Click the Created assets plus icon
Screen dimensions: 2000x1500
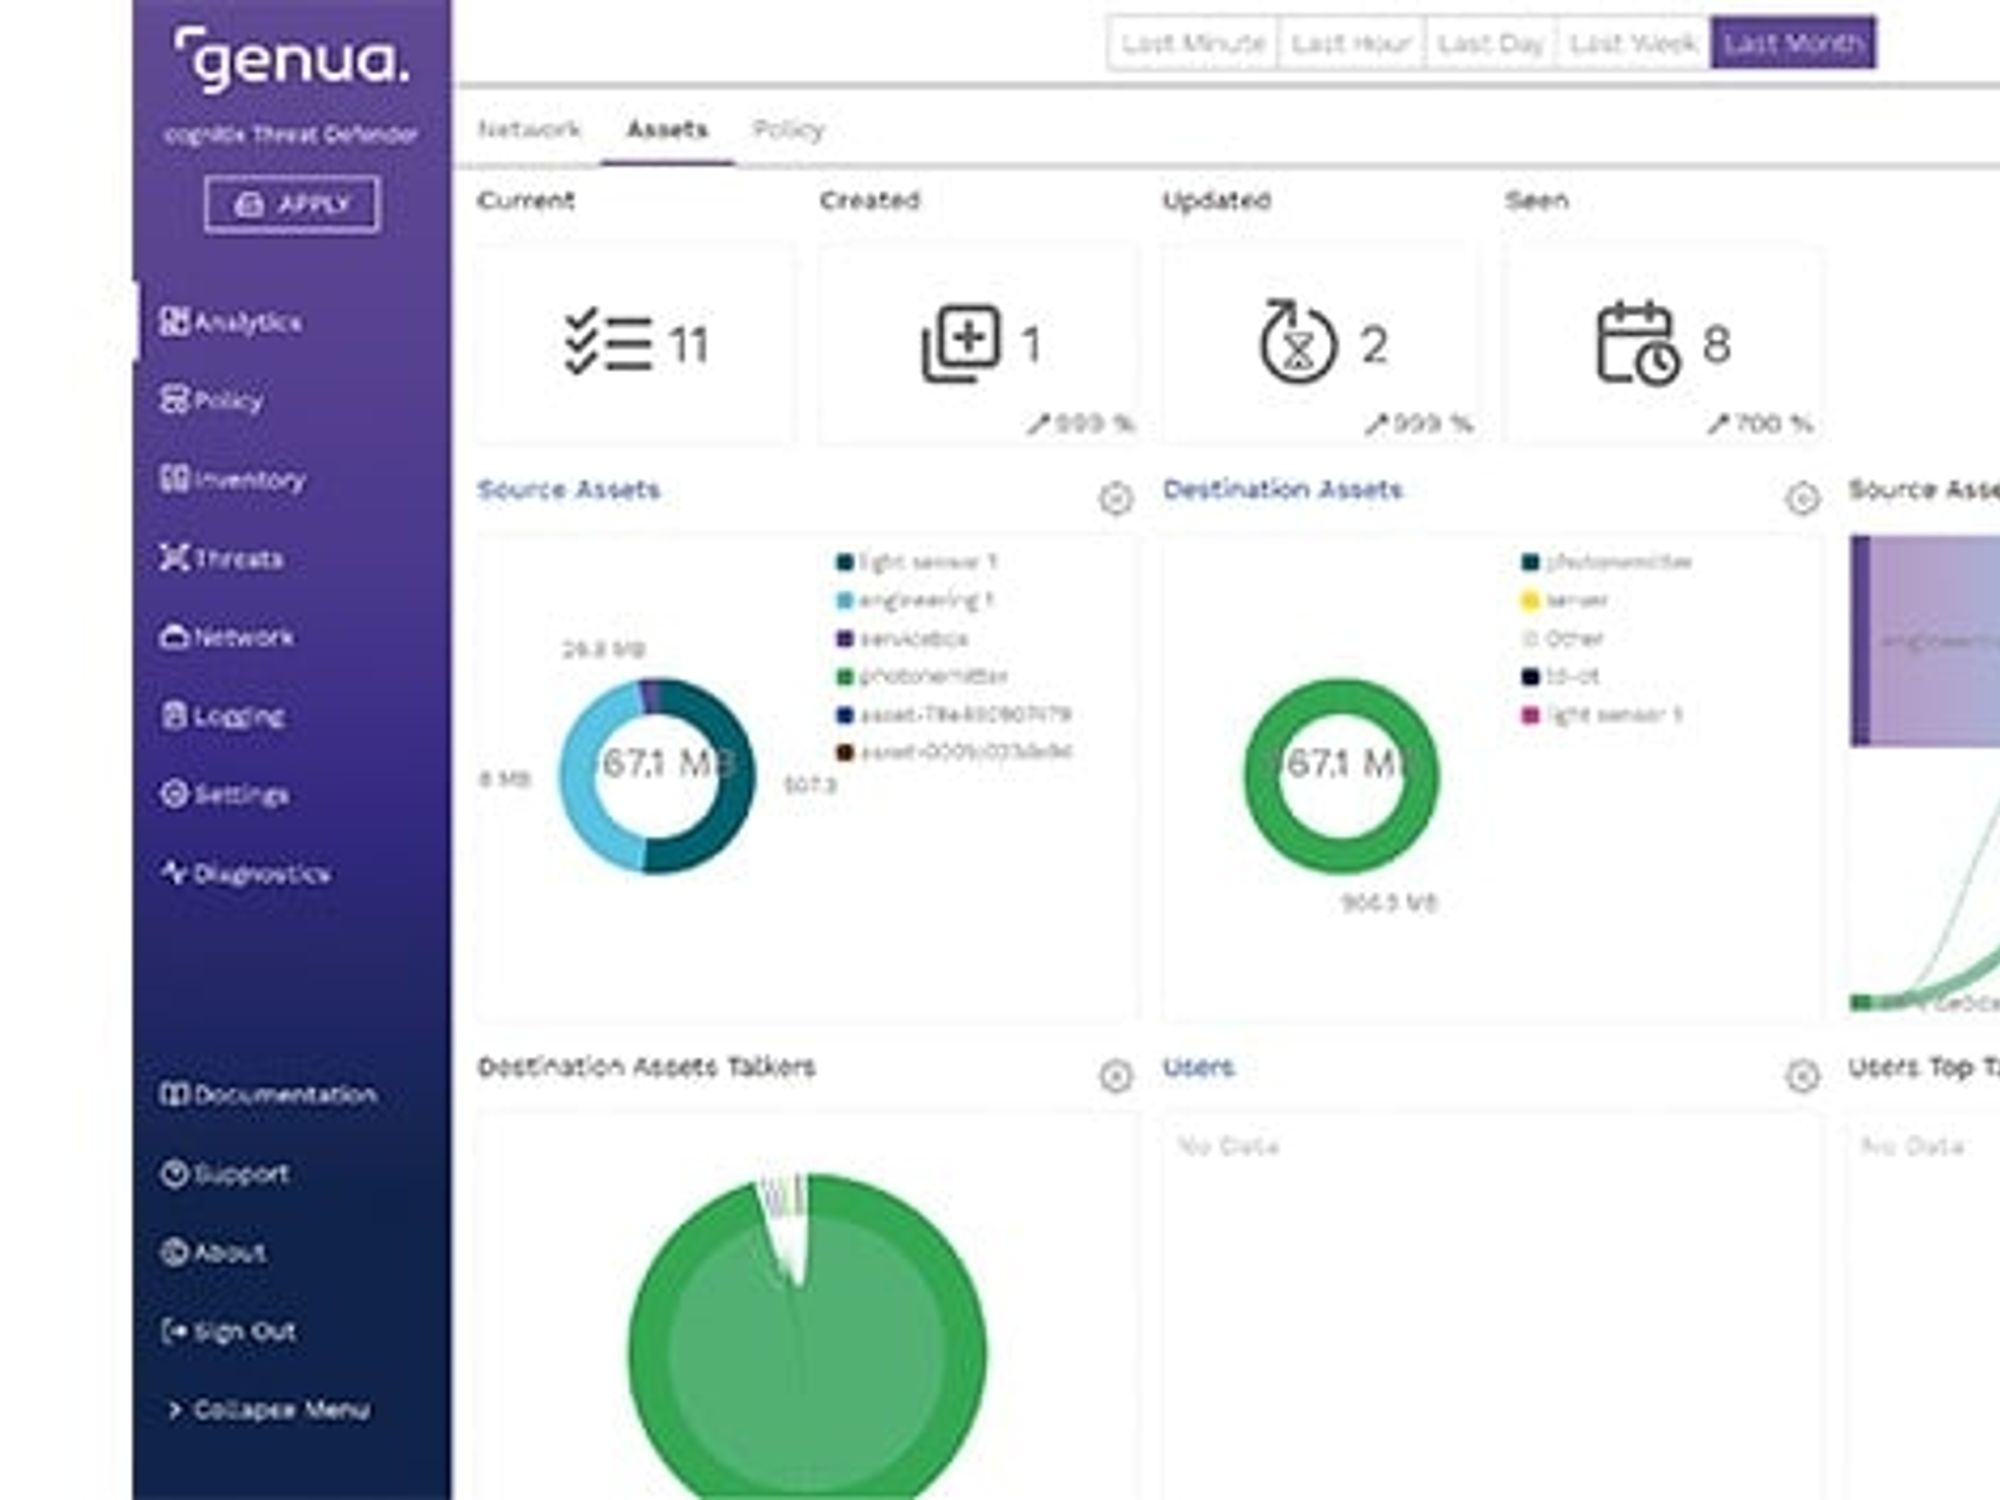tap(961, 343)
